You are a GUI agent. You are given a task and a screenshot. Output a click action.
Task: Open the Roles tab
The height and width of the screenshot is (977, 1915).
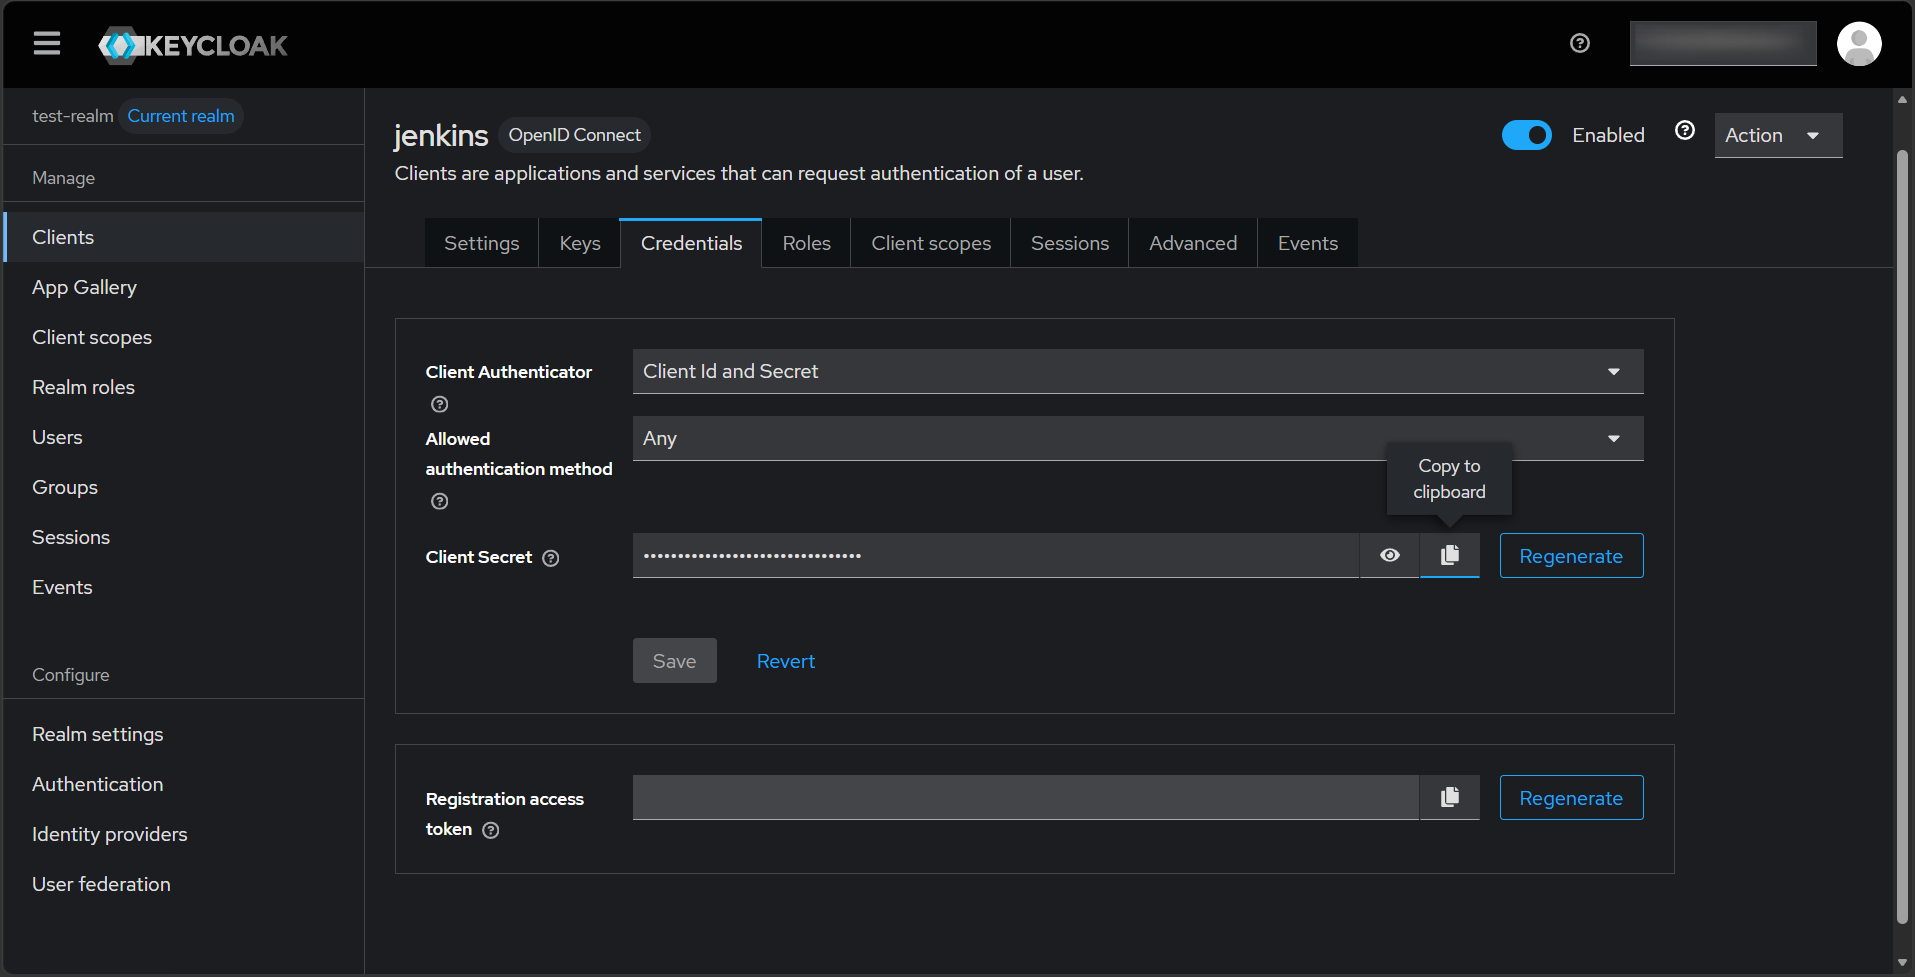(x=806, y=243)
